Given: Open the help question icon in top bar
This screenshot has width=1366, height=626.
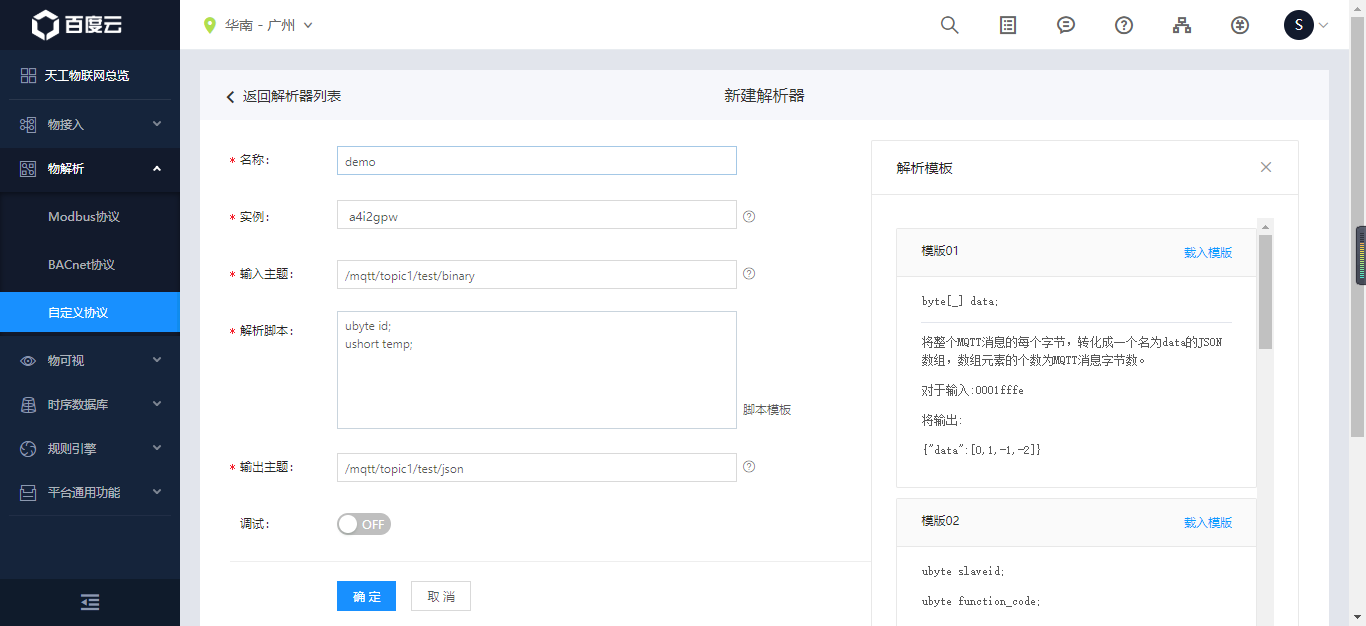Looking at the screenshot, I should [1124, 25].
